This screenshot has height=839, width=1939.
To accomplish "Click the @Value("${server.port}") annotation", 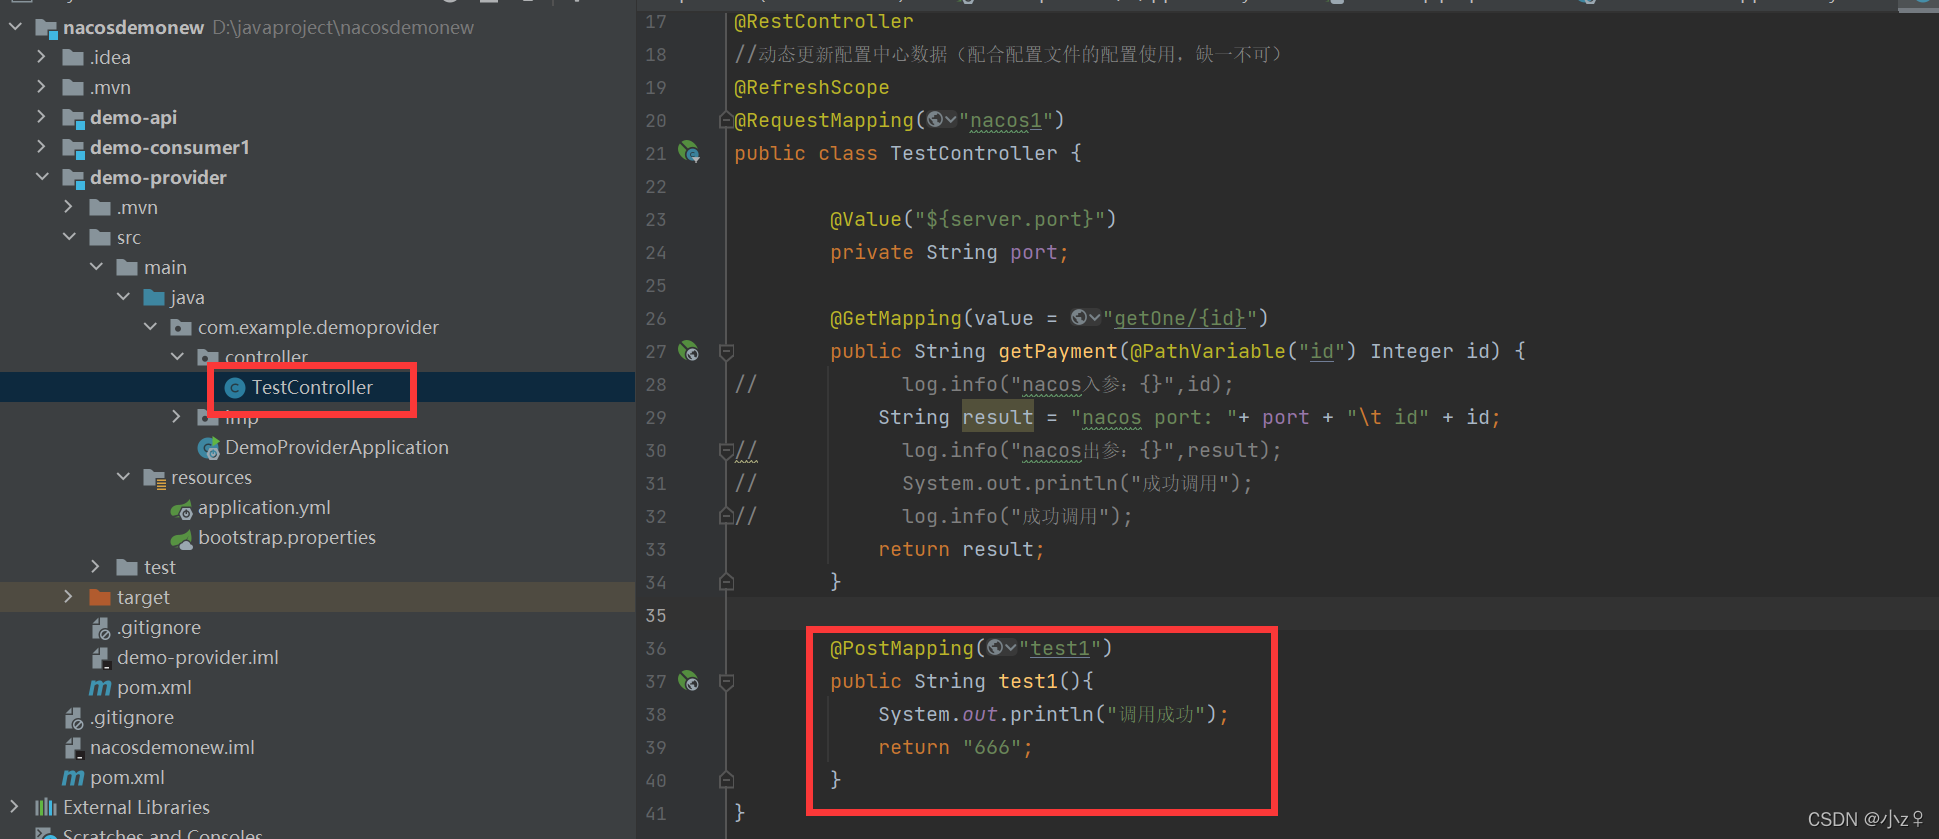I will [x=972, y=219].
